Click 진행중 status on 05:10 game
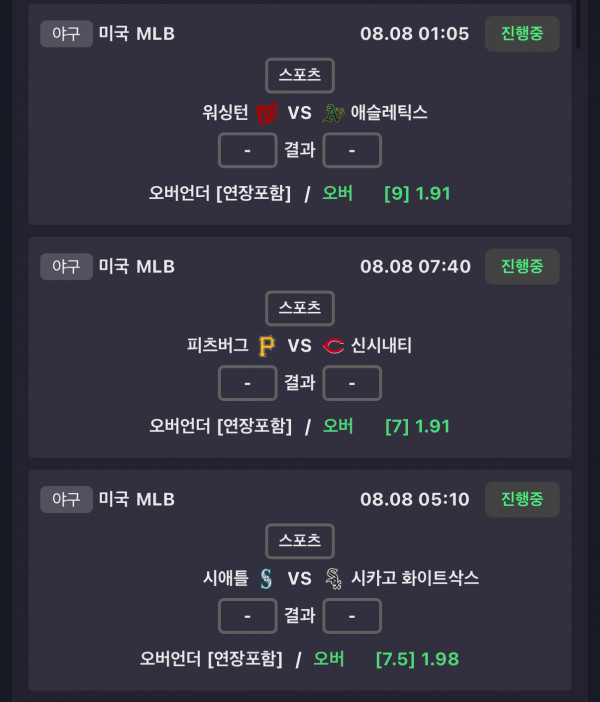600x702 pixels. click(x=522, y=499)
